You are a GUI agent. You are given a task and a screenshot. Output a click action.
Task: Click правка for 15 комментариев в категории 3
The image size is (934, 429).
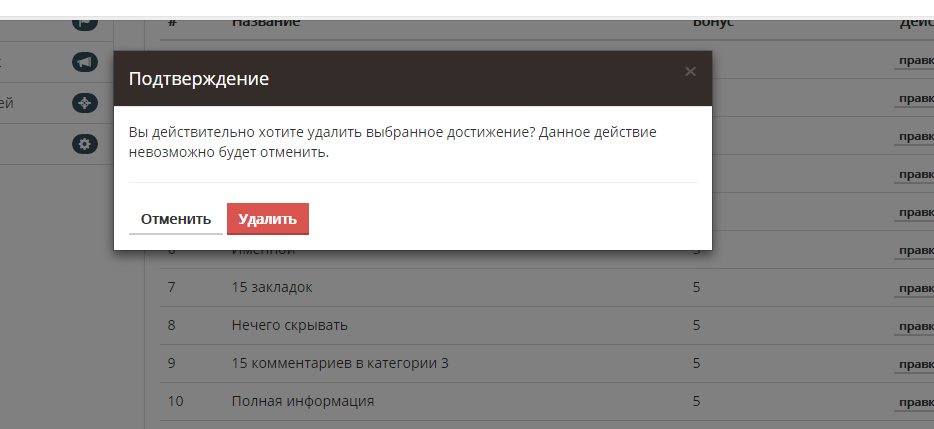[x=916, y=364]
